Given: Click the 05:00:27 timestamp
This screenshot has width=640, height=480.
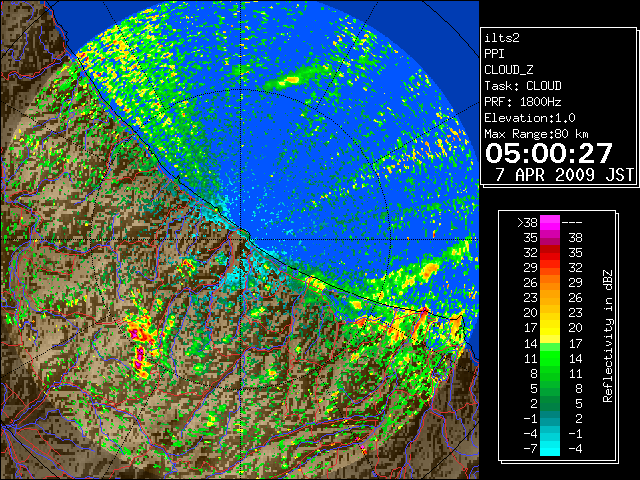Looking at the screenshot, I should (549, 153).
